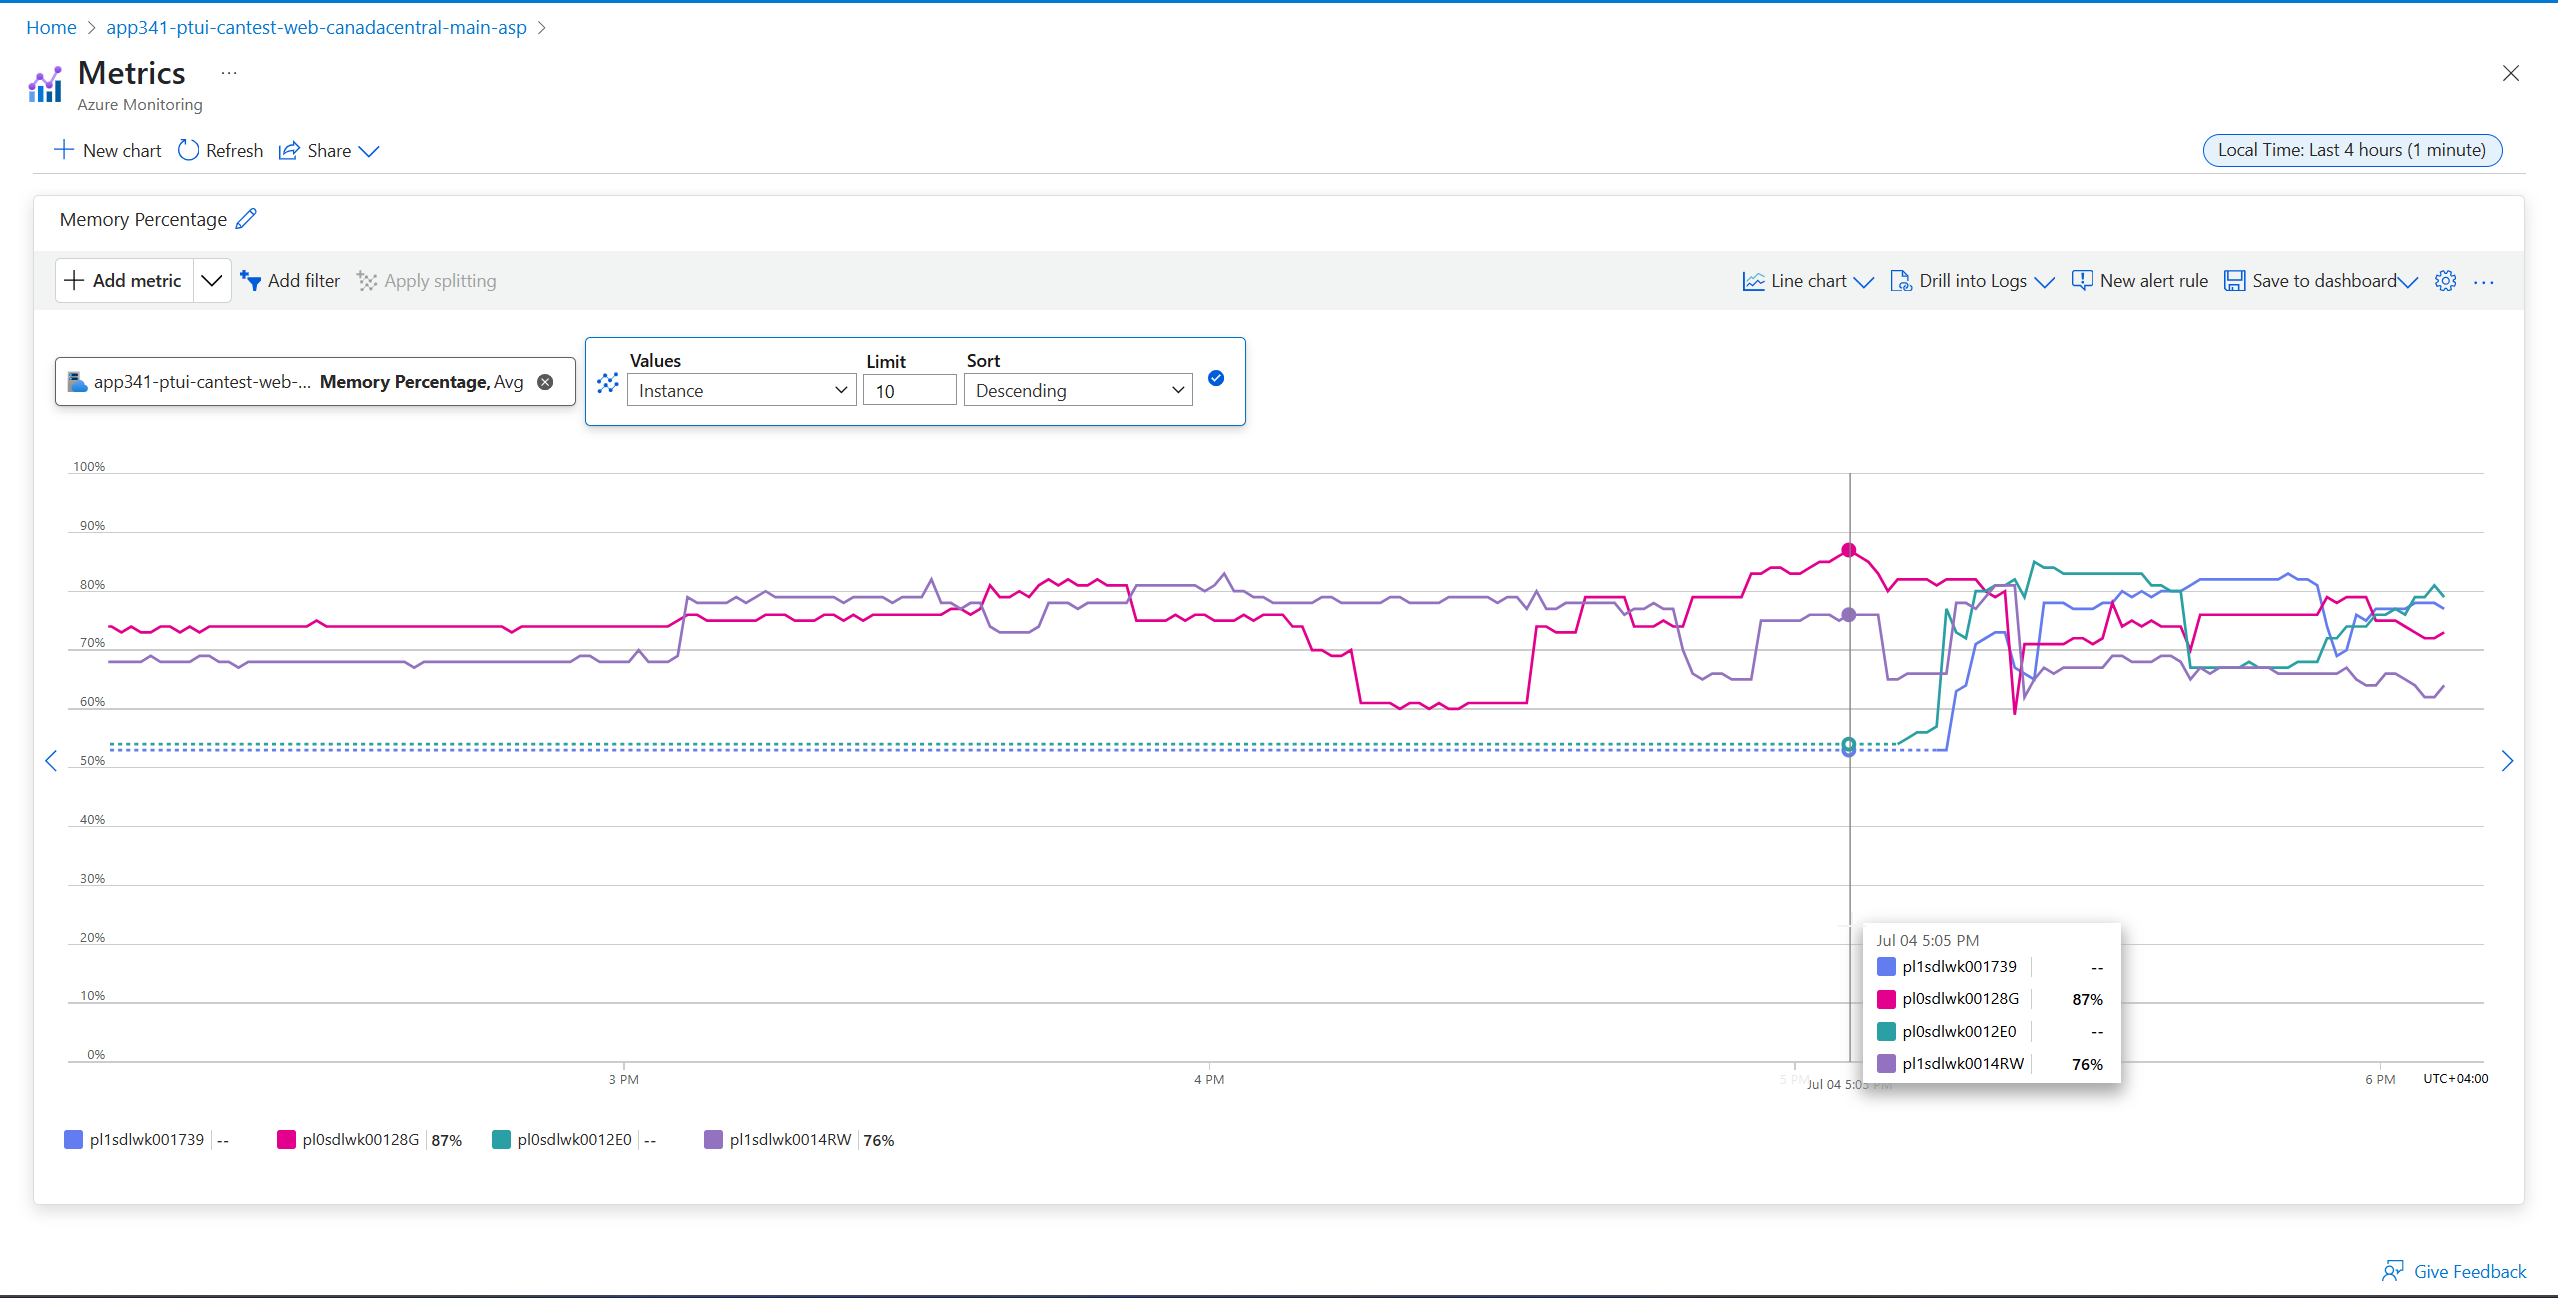Click the Give Feedback person icon
Viewport: 2558px width, 1298px height.
(2393, 1271)
